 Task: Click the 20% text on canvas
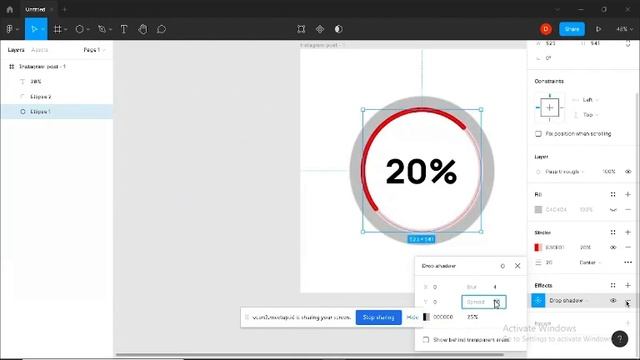tap(421, 171)
